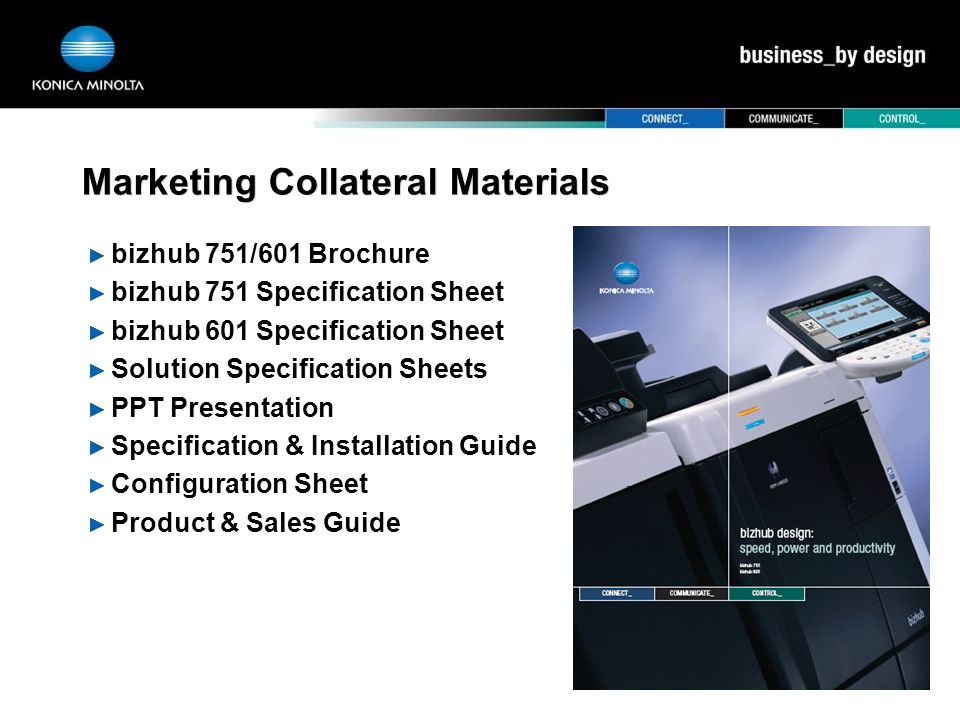The width and height of the screenshot is (960, 720).
Task: Open the CONNECT_ tab in the header bar
Action: (665, 119)
